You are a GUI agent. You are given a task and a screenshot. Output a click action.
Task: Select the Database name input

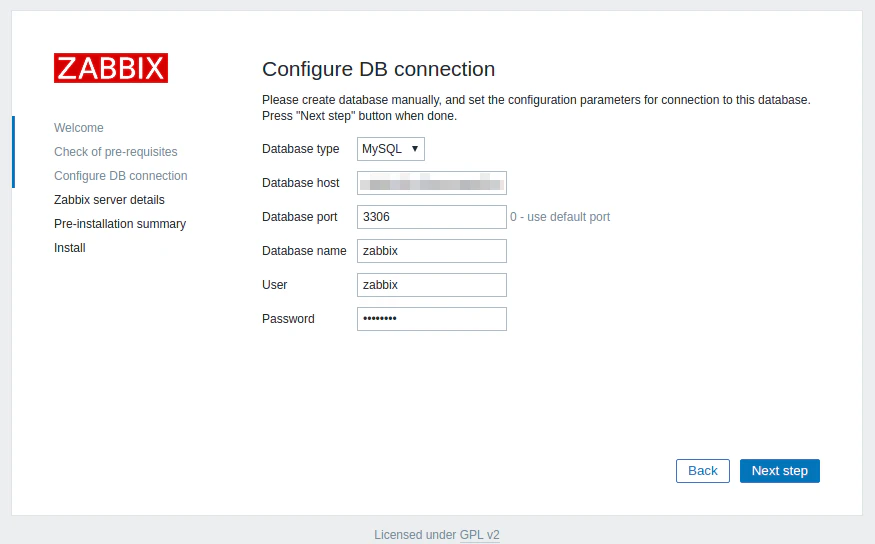pos(432,251)
